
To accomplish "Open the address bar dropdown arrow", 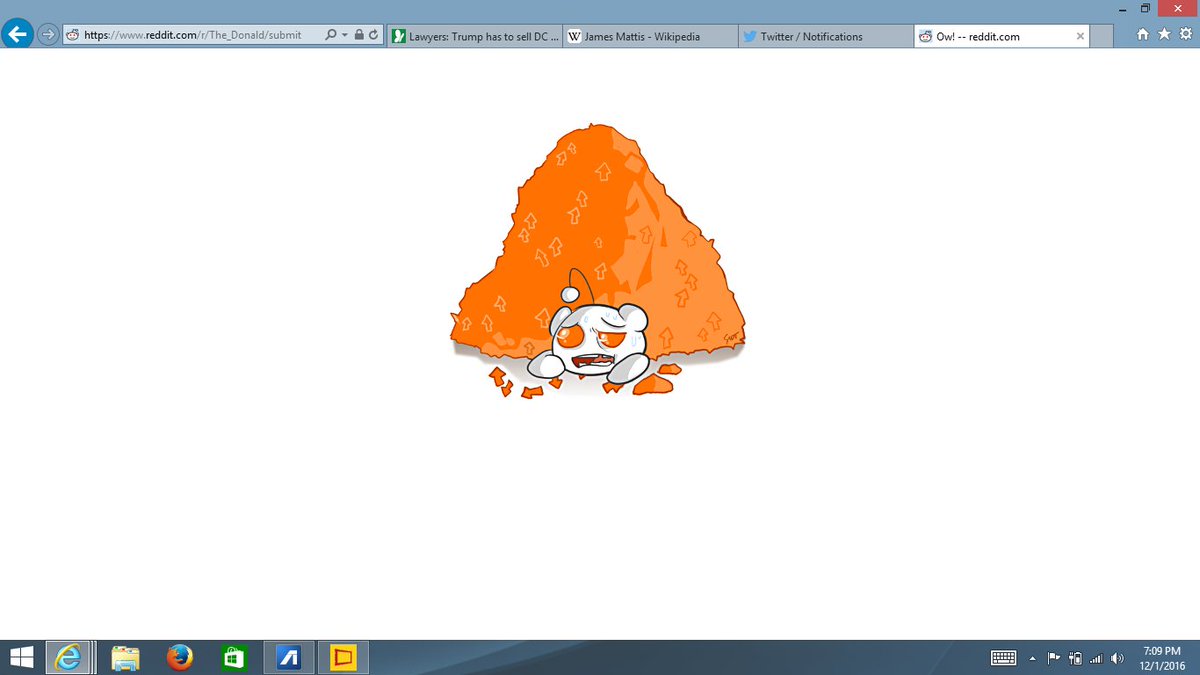I will (x=345, y=35).
